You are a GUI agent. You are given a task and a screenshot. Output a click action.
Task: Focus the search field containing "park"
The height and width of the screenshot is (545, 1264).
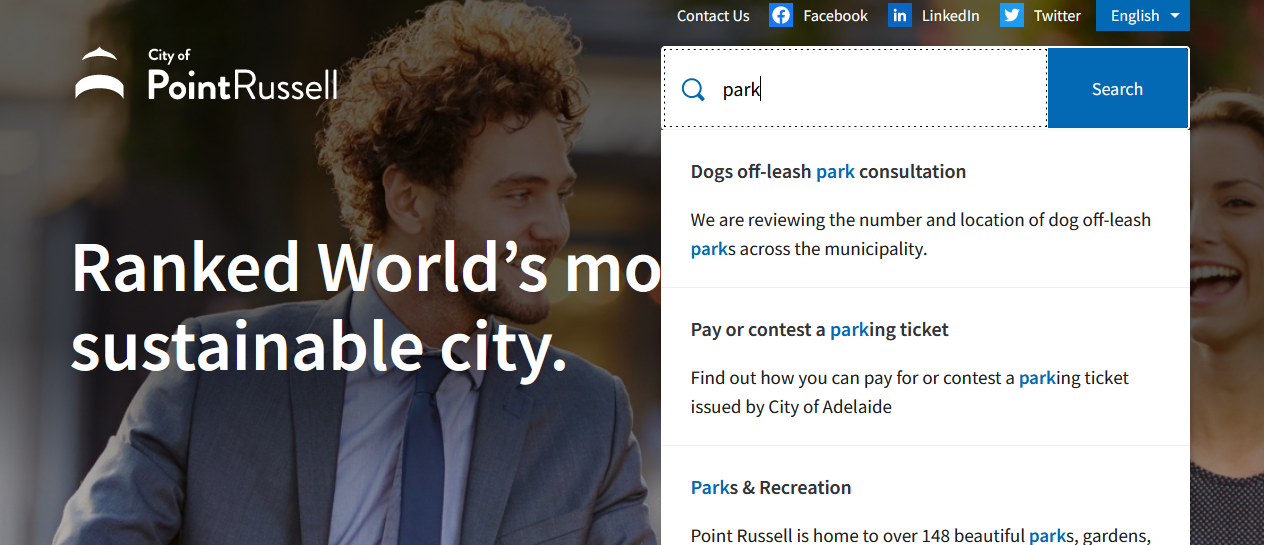click(x=855, y=88)
